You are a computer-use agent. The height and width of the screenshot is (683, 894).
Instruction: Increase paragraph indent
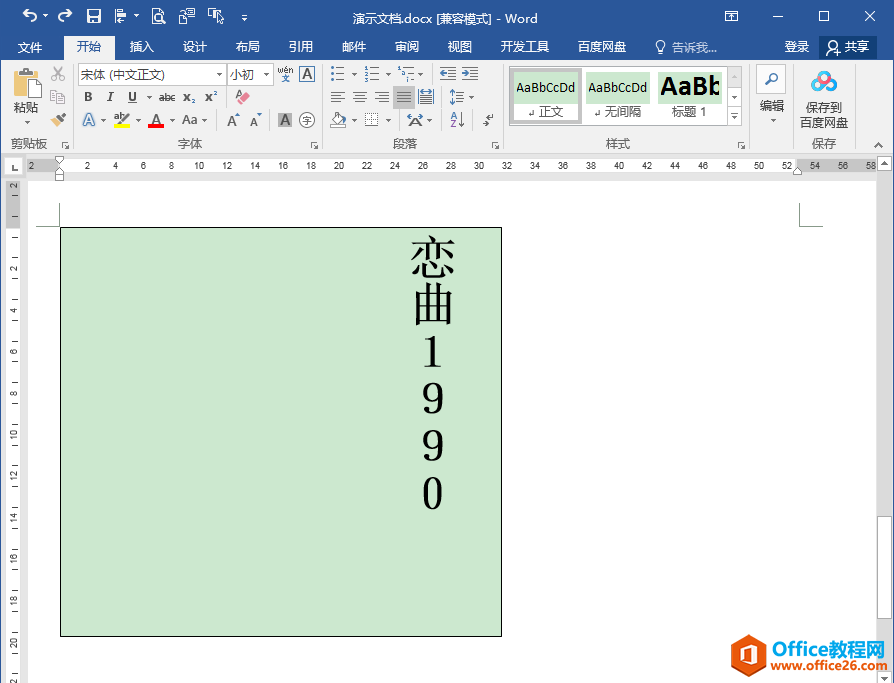coord(470,74)
